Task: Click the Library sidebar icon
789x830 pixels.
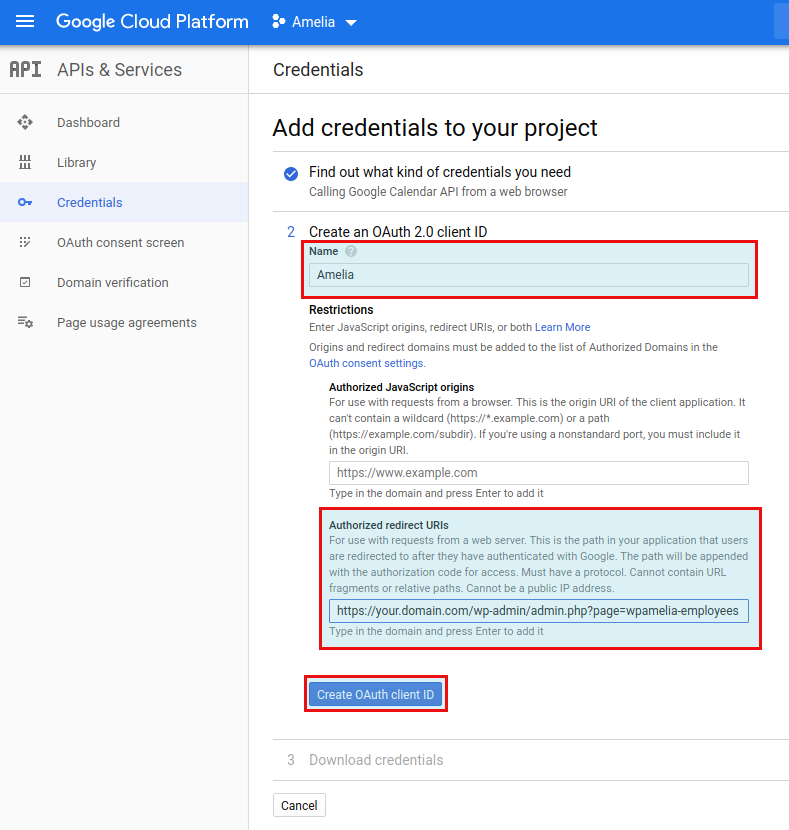Action: coord(25,163)
